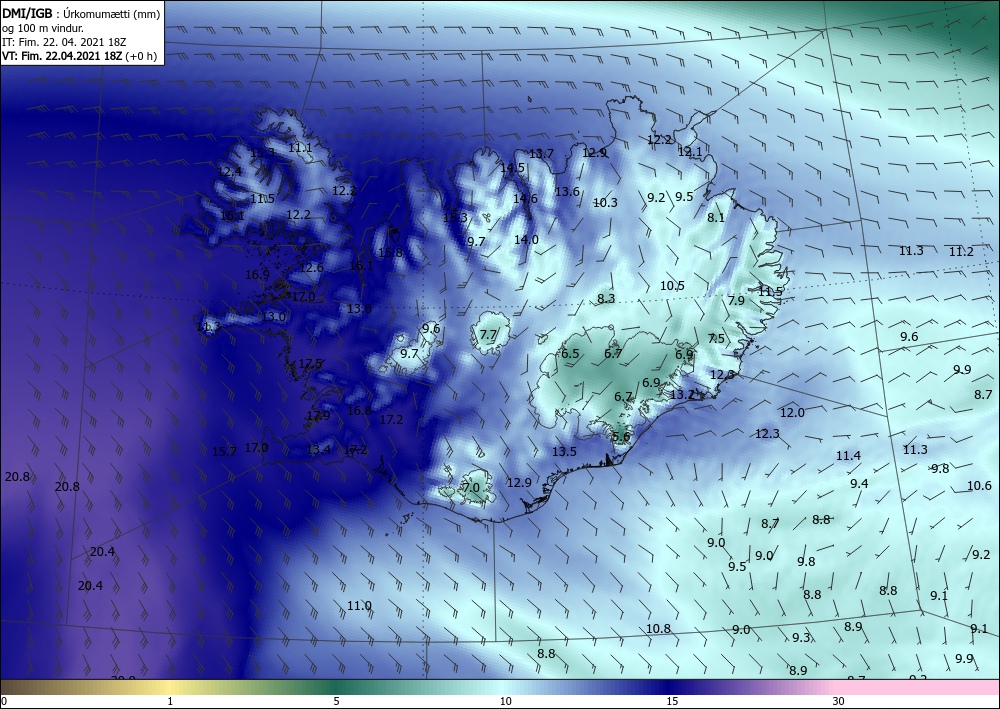This screenshot has height=709, width=1000.
Task: Click the 14.5 value on the map
Action: pos(513,168)
